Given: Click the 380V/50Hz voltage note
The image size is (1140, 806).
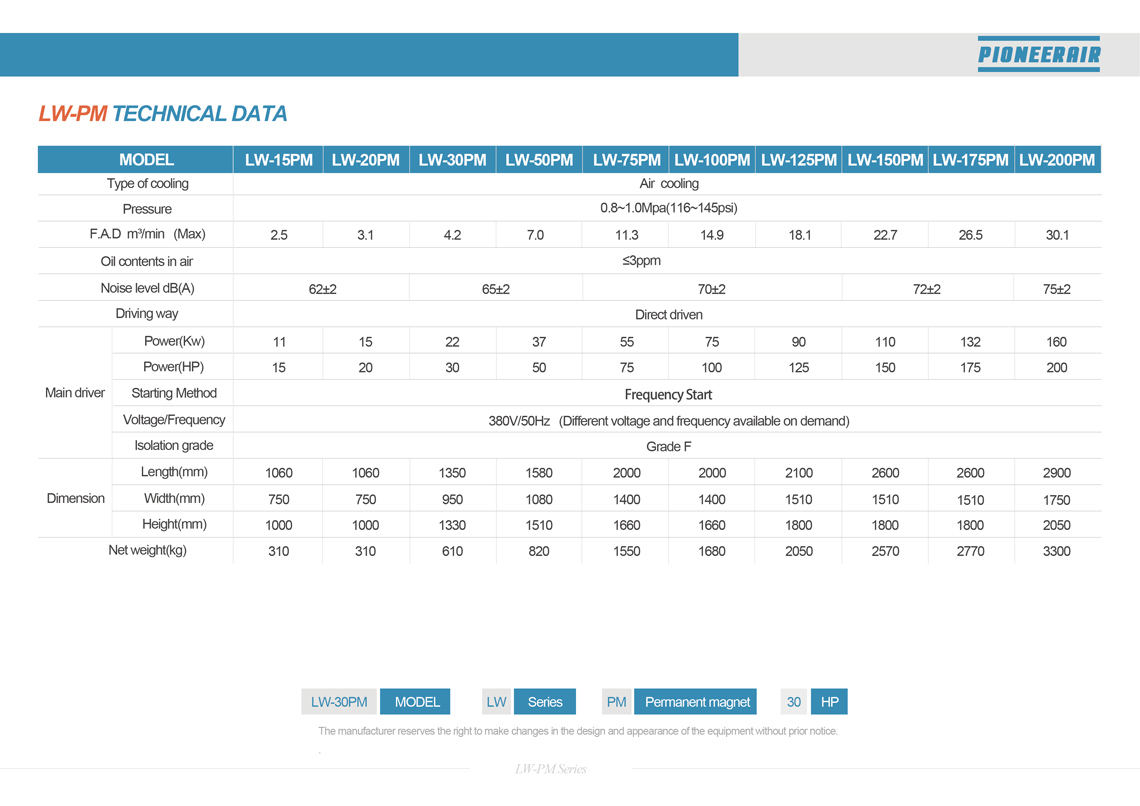Looking at the screenshot, I should (669, 422).
